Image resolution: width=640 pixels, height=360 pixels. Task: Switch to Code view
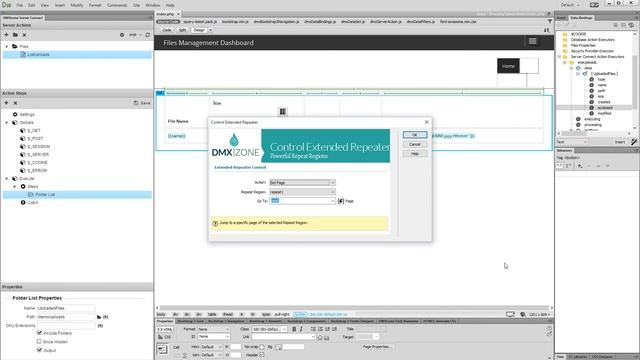[x=167, y=30]
